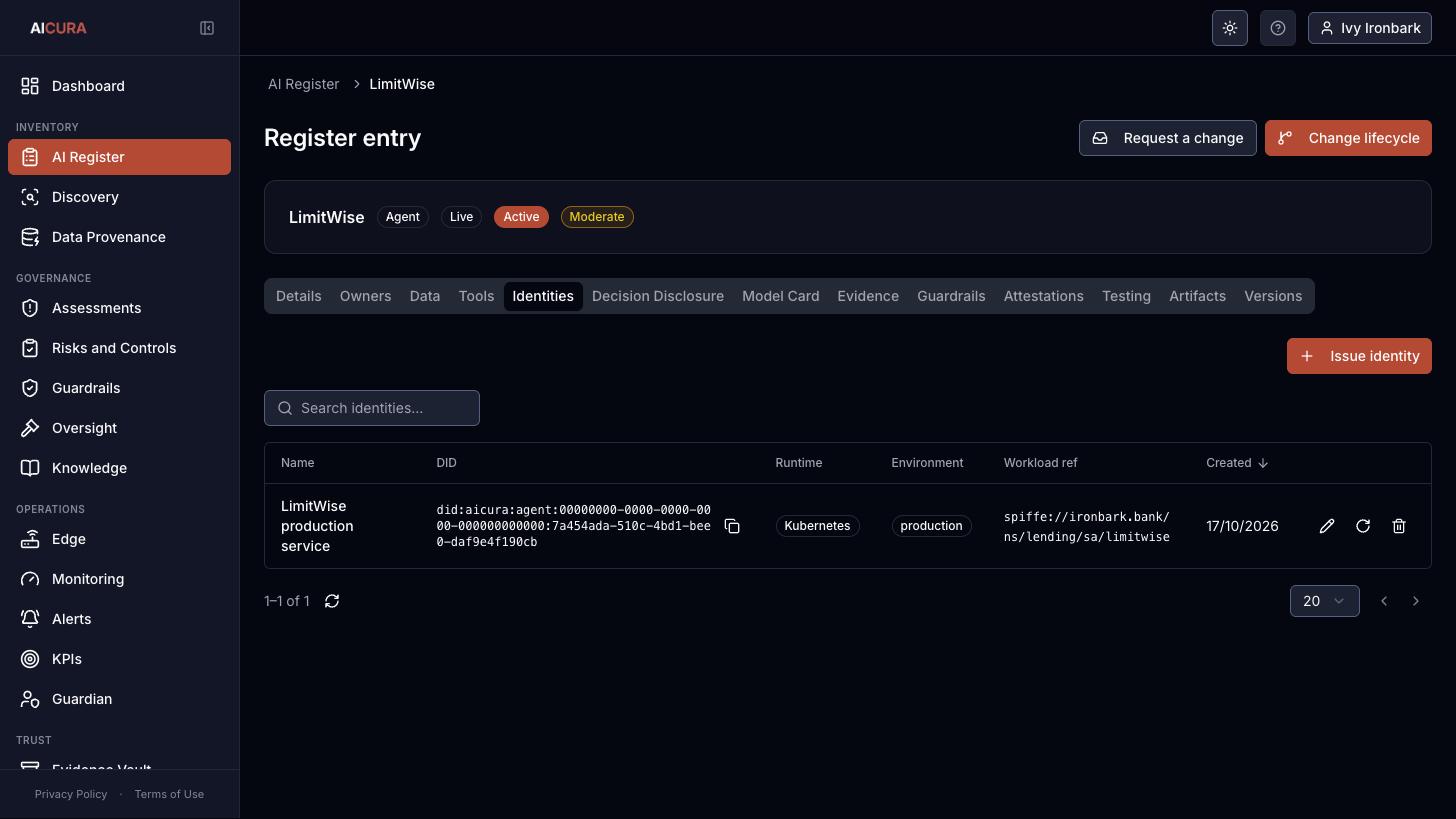Screen dimensions: 1456x819
Task: Open AI Register sidebar item
Action: (x=119, y=157)
